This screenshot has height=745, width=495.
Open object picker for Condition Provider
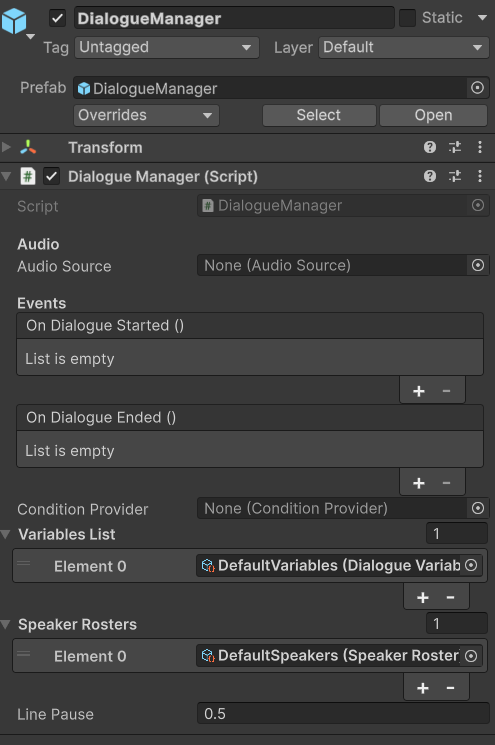click(478, 508)
